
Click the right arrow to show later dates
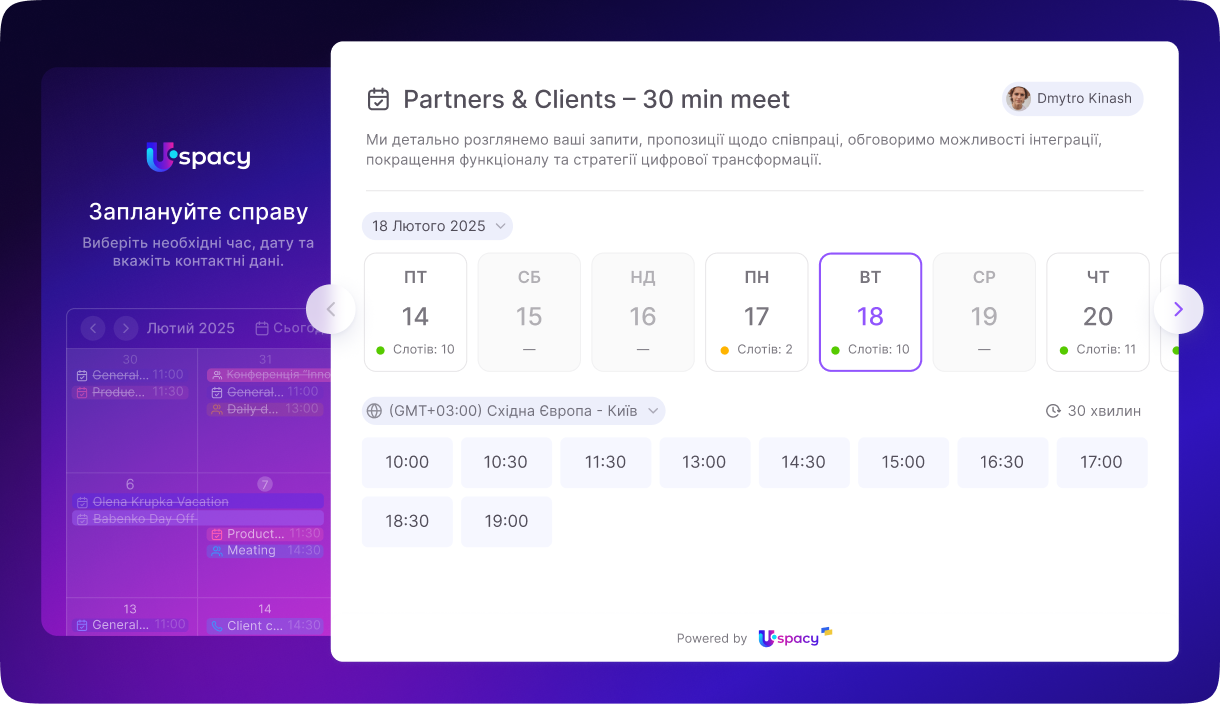point(1178,310)
